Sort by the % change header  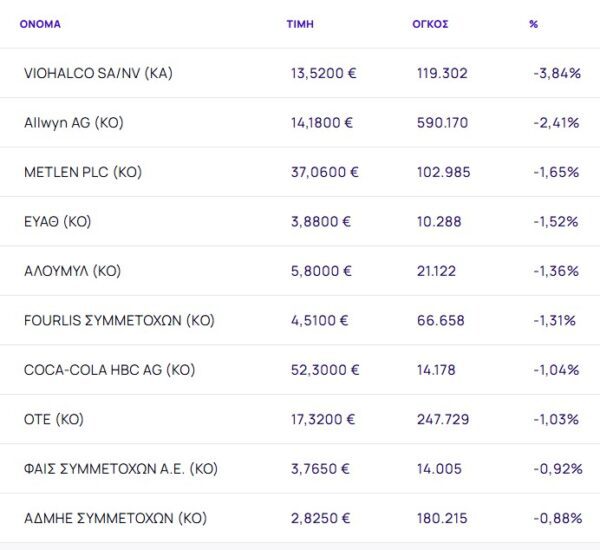click(x=533, y=24)
